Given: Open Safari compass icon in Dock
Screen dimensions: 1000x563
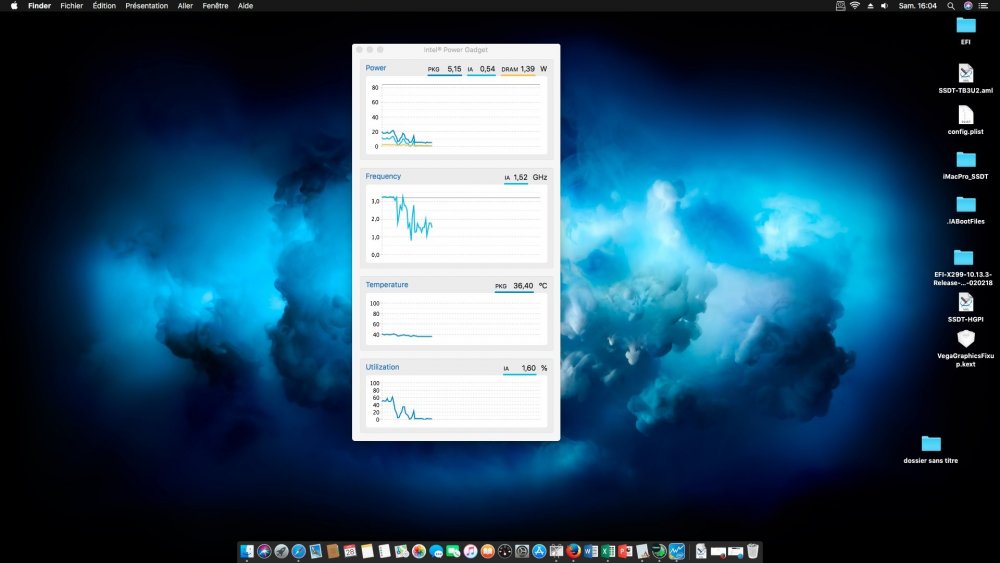Looking at the screenshot, I should pyautogui.click(x=298, y=551).
